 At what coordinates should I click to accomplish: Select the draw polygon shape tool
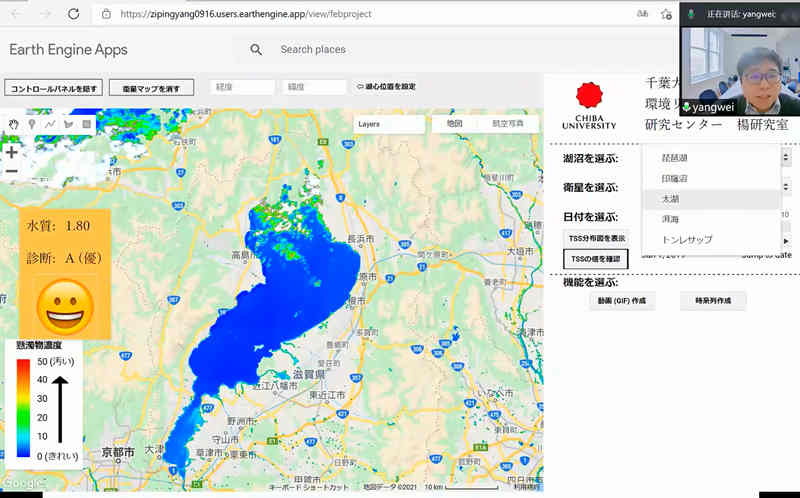[x=68, y=124]
